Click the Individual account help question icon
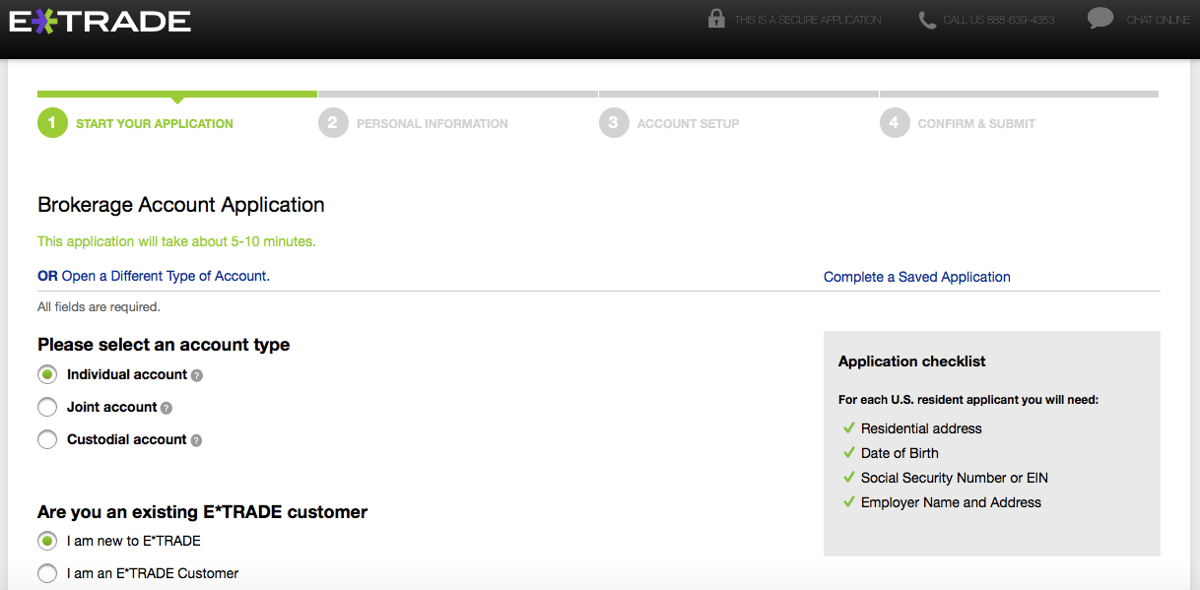 pyautogui.click(x=197, y=376)
